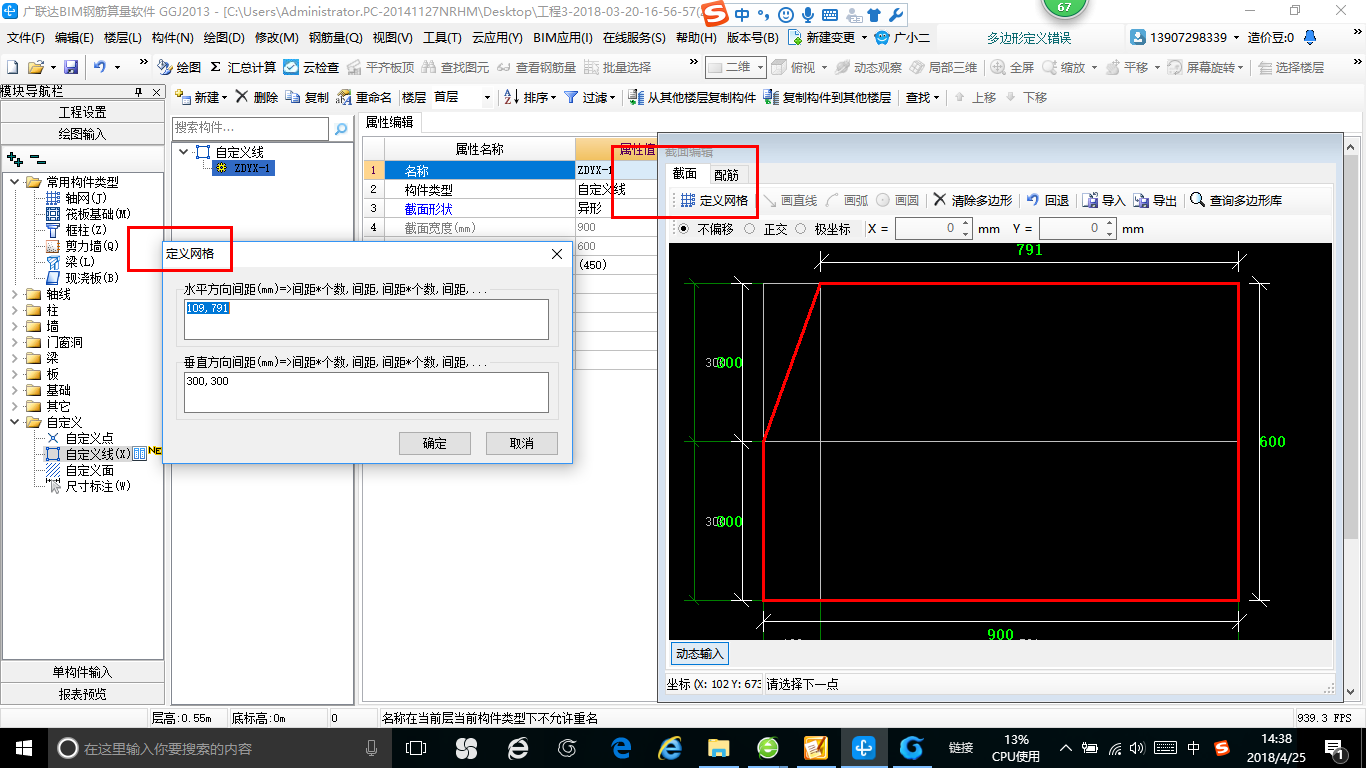Click the undo arrow icon

(x=100, y=67)
